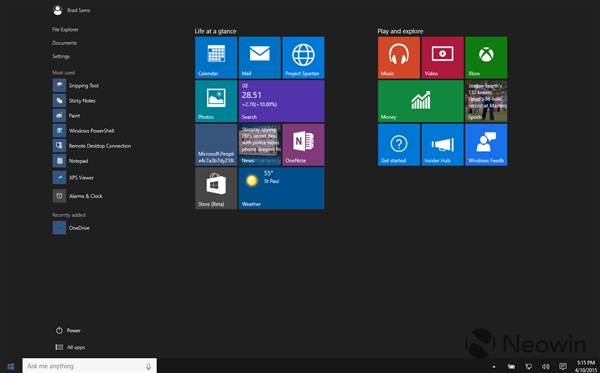Open the Search stock tile showing 28.51
The image size is (600, 373).
pos(282,101)
